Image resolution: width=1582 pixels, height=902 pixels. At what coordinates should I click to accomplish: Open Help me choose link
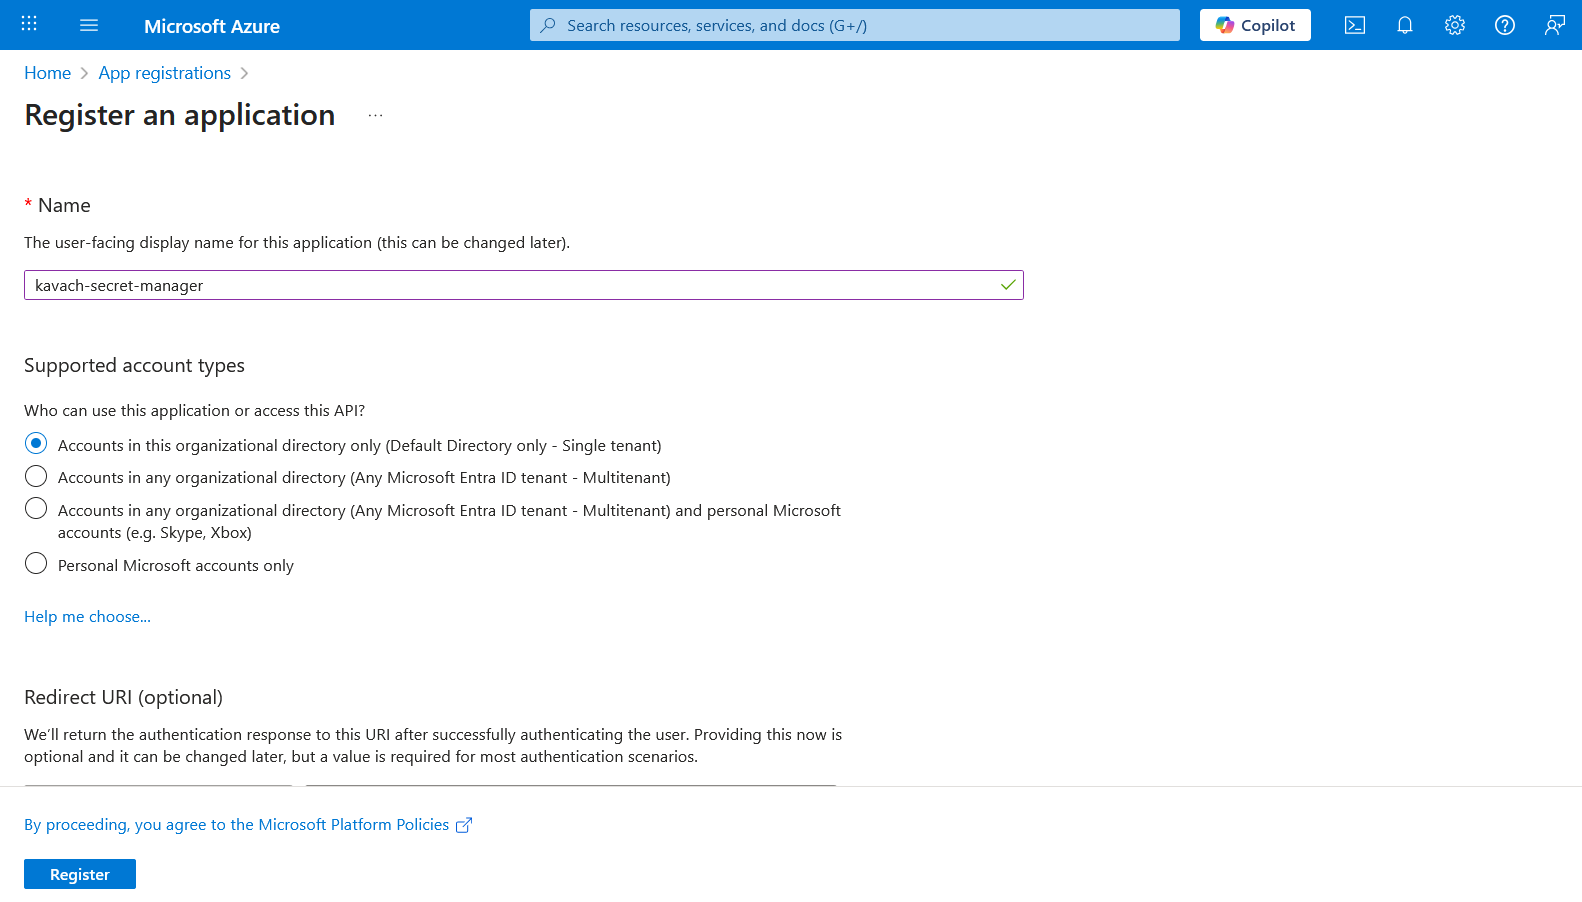coord(87,616)
